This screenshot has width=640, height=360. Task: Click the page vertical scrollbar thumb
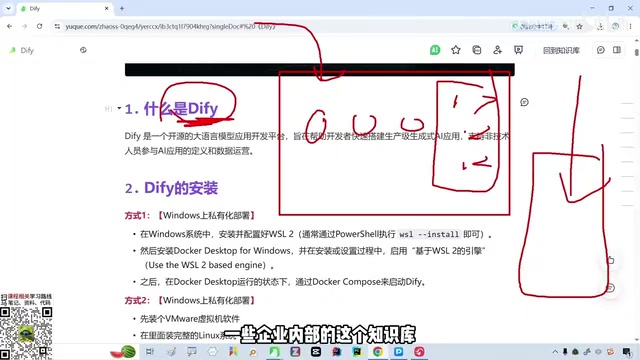click(637, 53)
